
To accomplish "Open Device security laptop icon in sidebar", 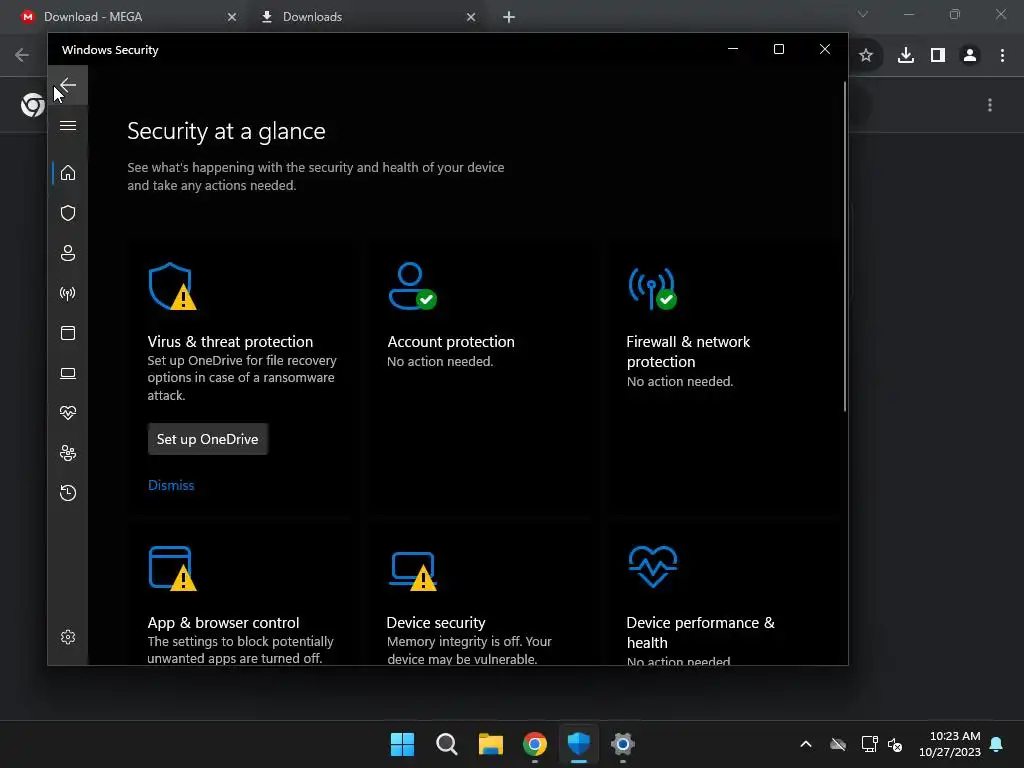I will [68, 373].
